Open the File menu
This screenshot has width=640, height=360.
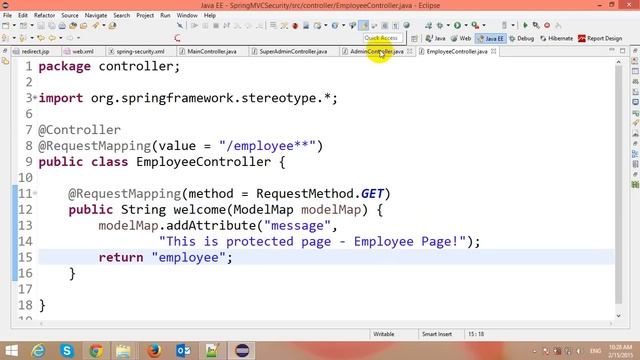[x=7, y=15]
